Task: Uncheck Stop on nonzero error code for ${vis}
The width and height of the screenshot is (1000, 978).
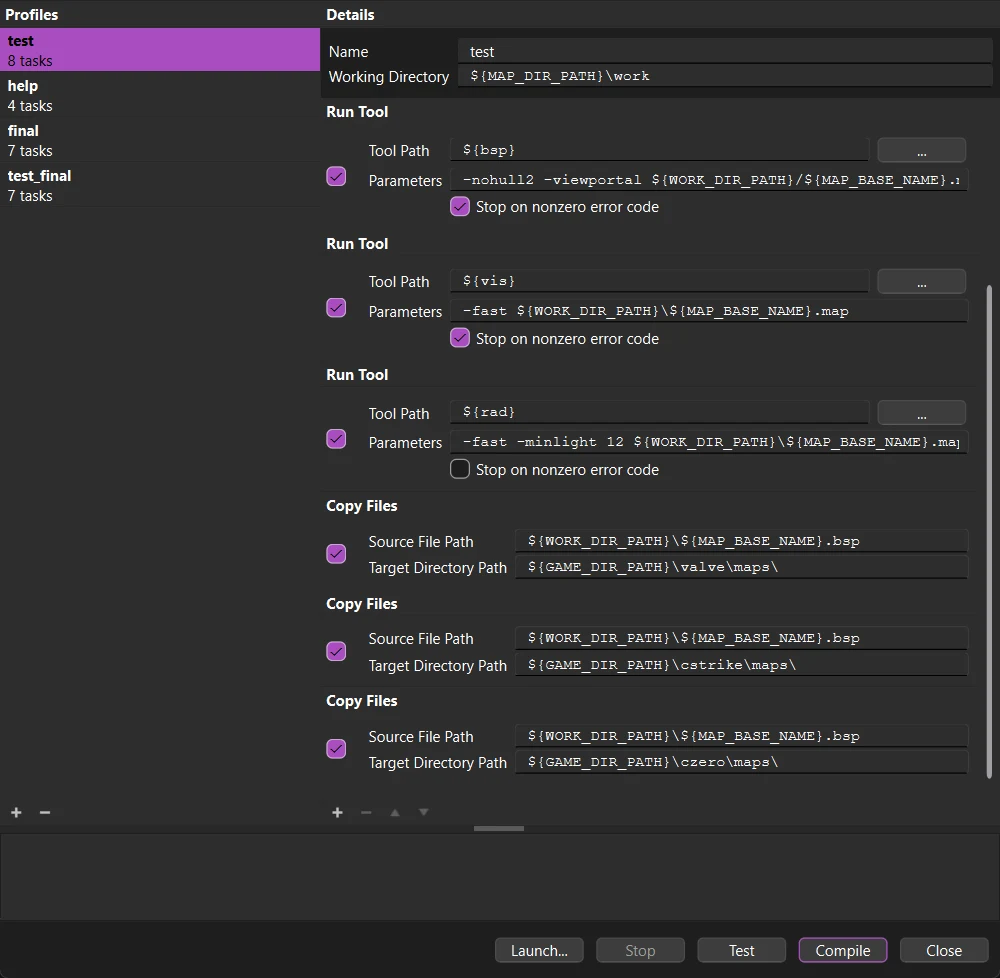Action: pos(460,338)
